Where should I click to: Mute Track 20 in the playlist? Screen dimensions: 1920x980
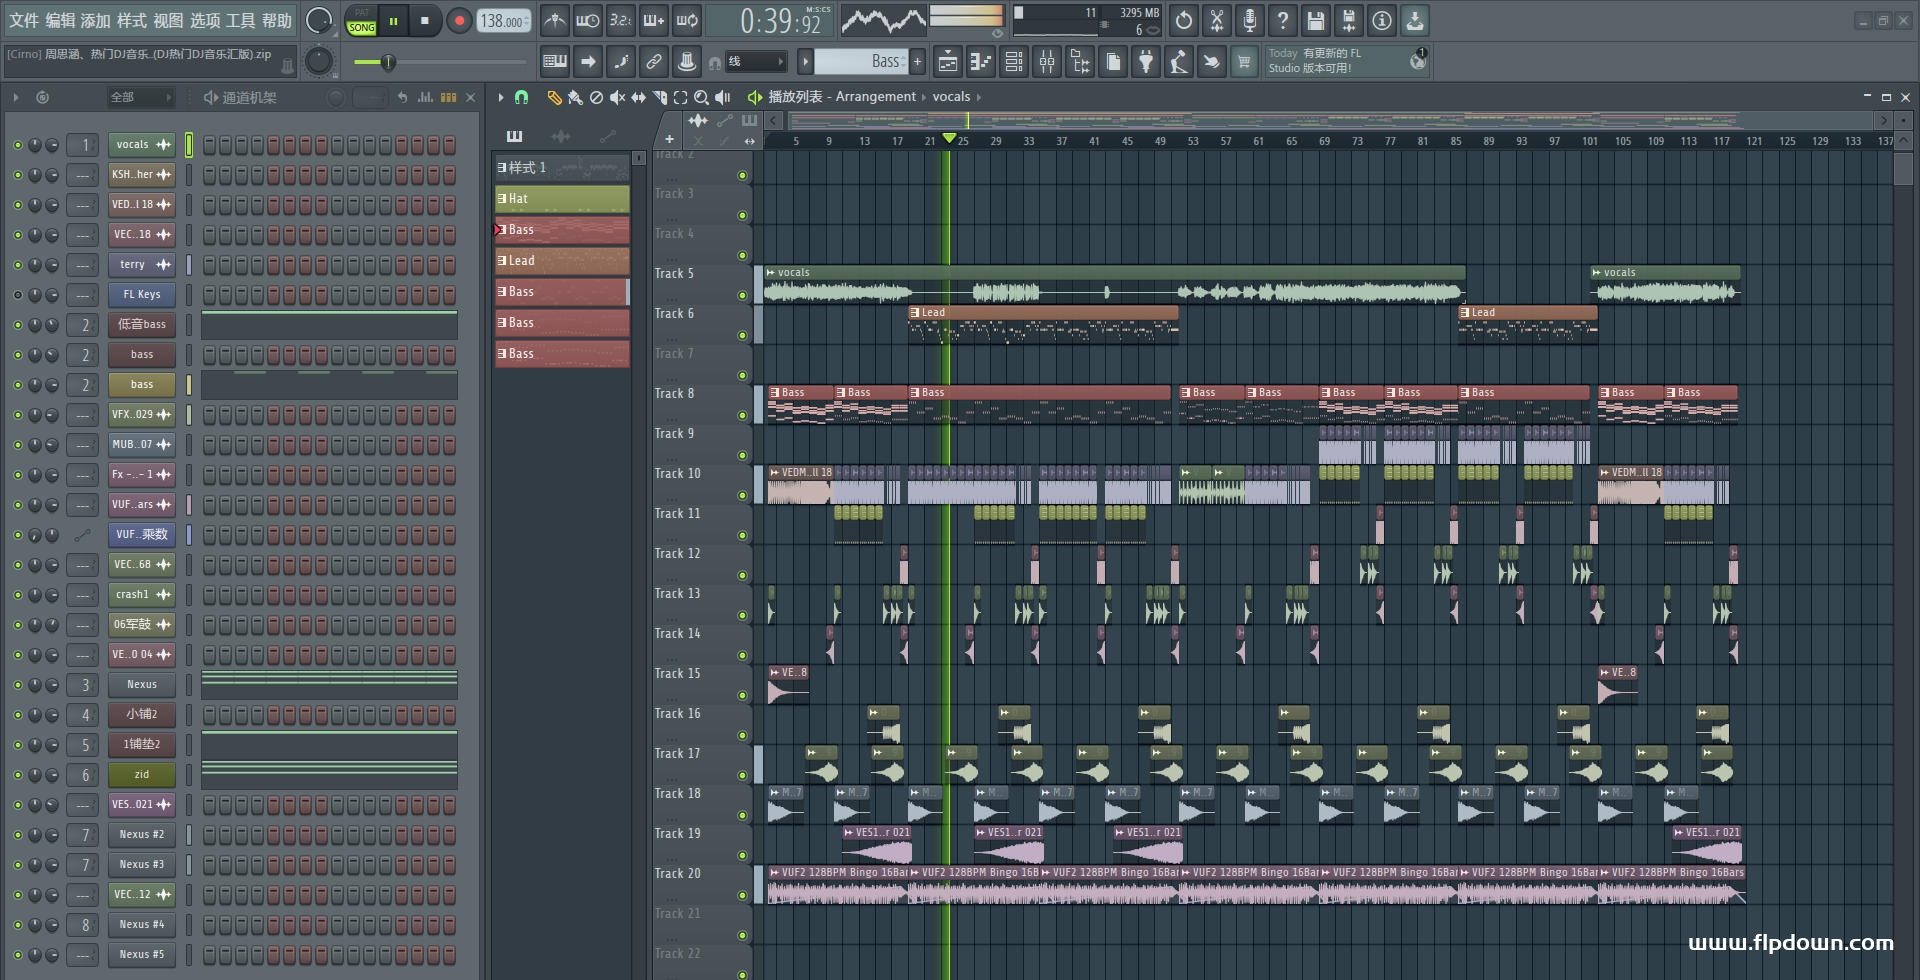(742, 895)
